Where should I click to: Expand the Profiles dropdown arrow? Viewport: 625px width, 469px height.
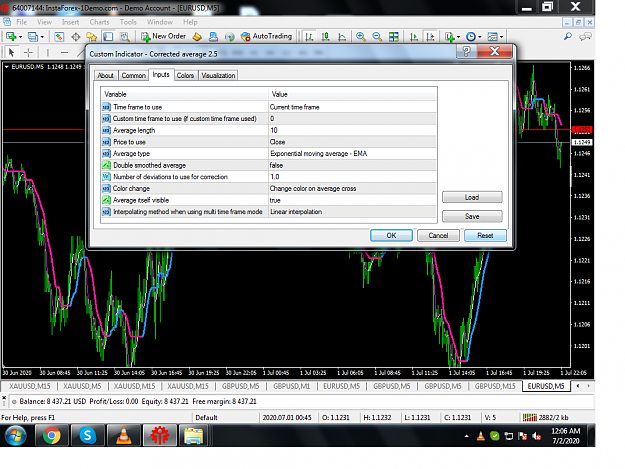(42, 37)
